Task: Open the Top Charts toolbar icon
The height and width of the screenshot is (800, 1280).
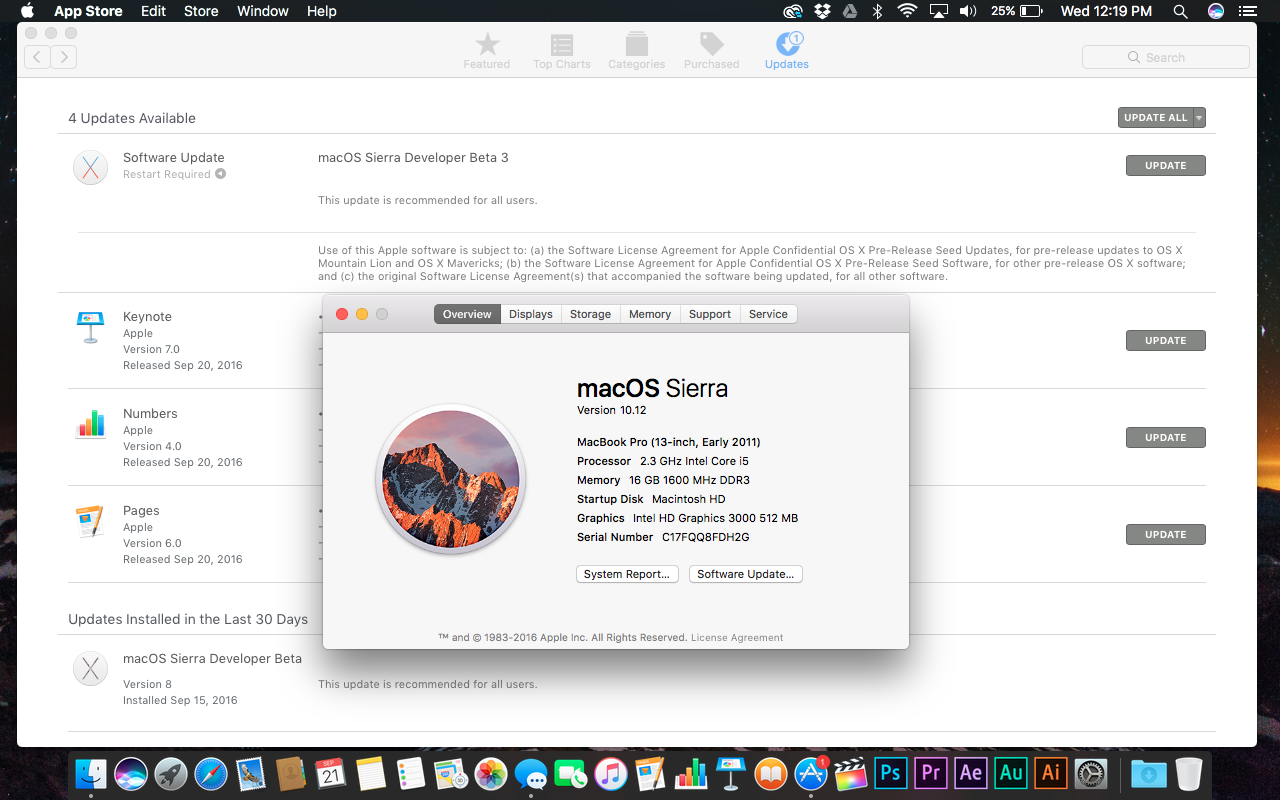Action: (x=562, y=45)
